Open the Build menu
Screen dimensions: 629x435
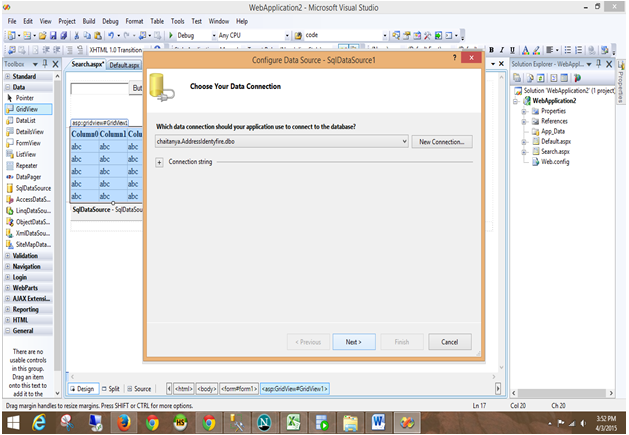pyautogui.click(x=89, y=21)
